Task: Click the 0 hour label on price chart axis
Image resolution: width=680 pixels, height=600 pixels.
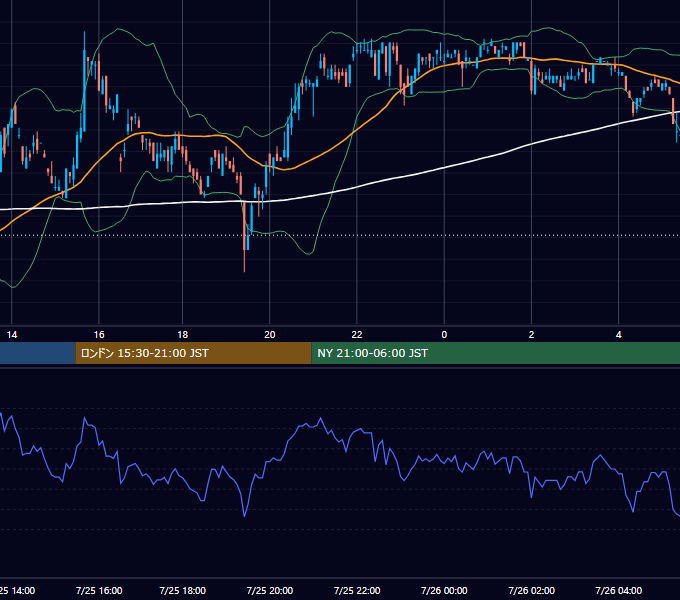Action: pos(444,335)
